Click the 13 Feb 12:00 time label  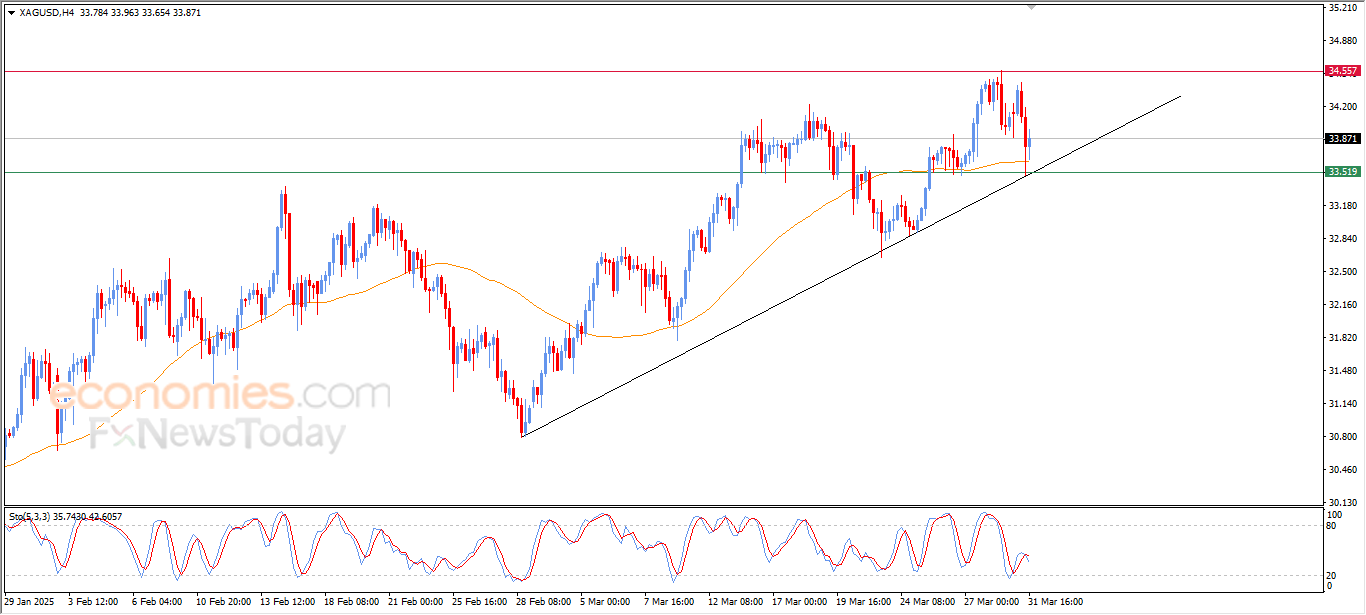(288, 602)
